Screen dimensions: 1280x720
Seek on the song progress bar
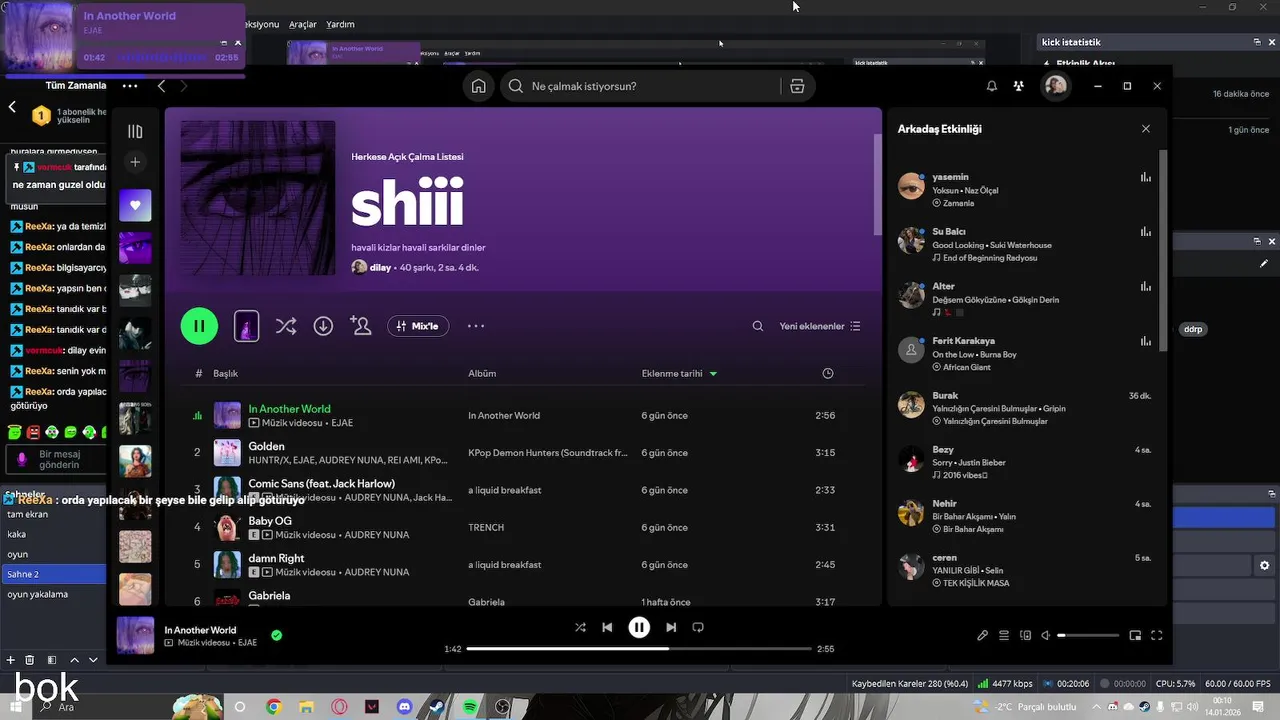[x=639, y=649]
